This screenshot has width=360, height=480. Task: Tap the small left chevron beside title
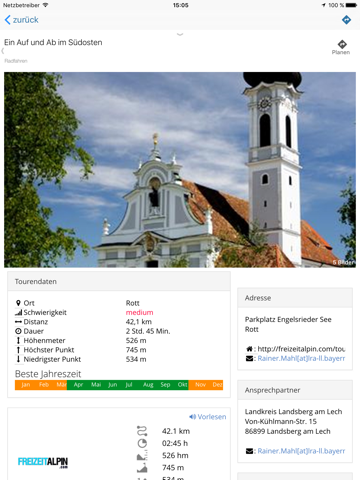(3, 51)
